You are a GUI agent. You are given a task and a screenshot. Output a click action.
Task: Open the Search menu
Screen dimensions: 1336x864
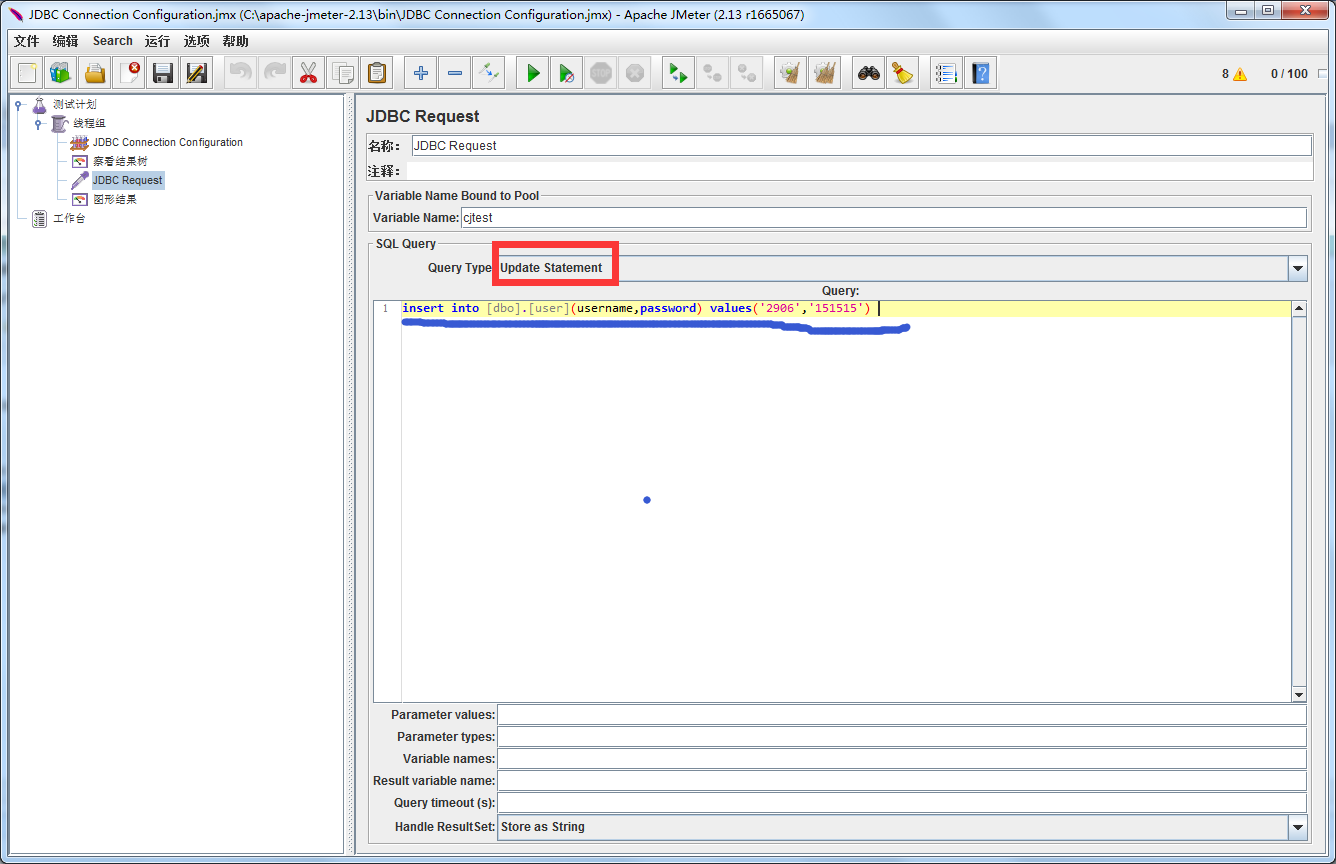(112, 41)
